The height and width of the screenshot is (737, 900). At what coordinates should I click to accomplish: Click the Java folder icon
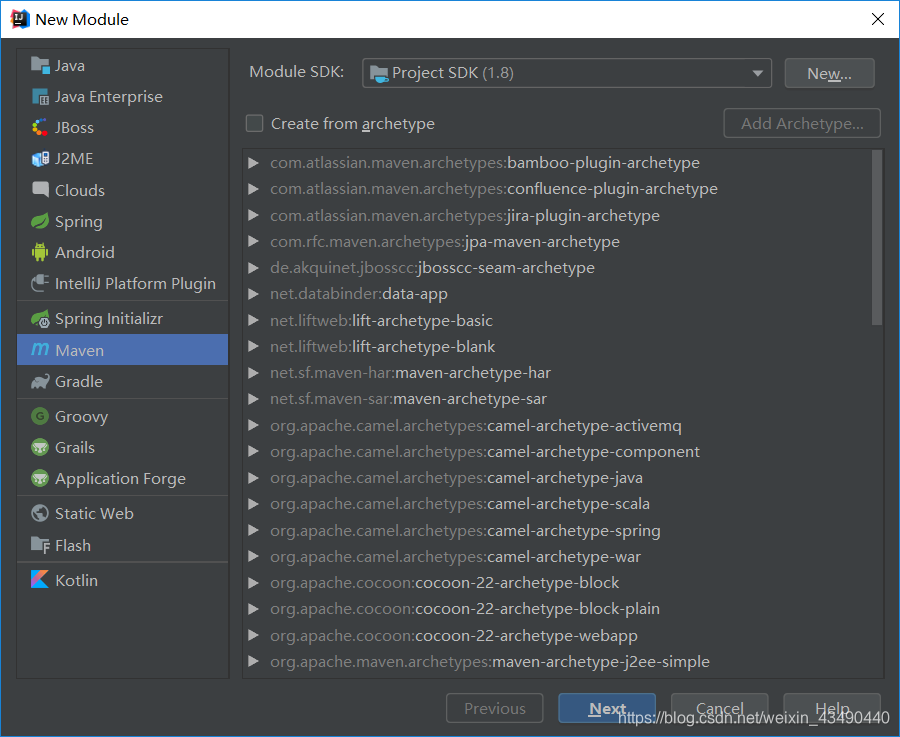pos(40,65)
